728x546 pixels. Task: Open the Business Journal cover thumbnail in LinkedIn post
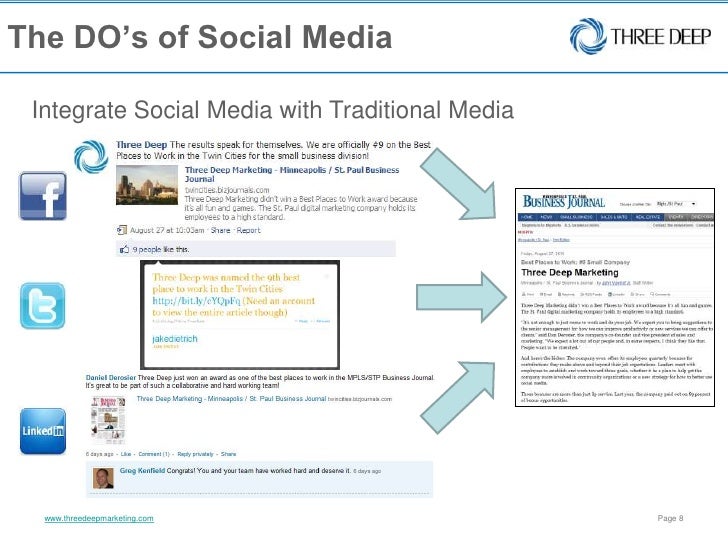point(108,421)
